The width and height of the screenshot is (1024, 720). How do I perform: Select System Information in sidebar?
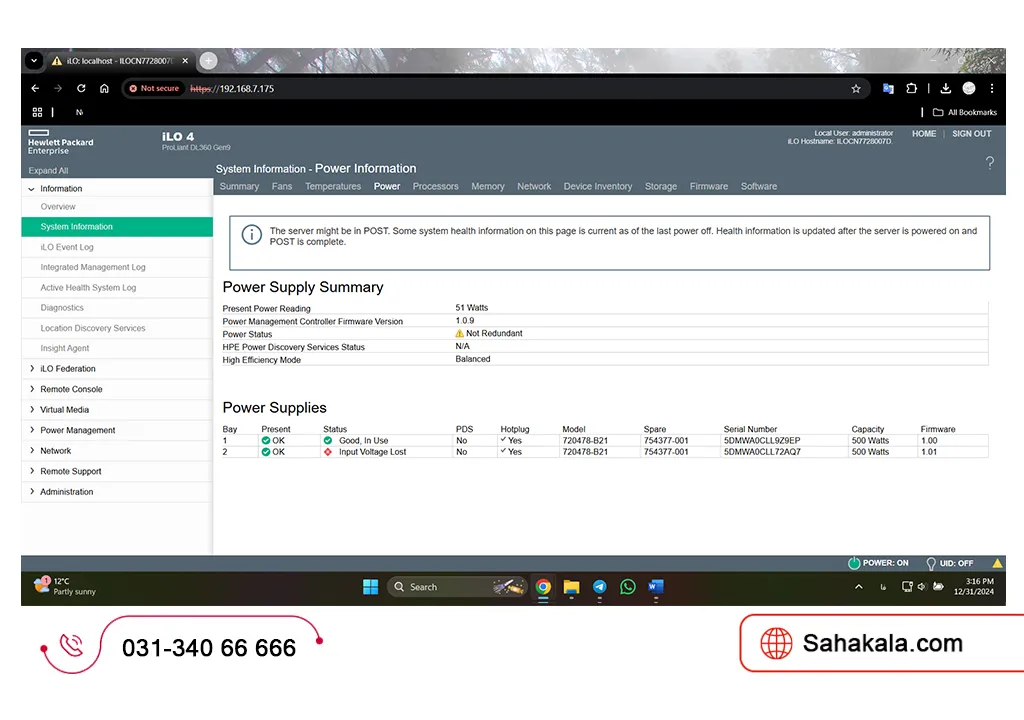(117, 227)
